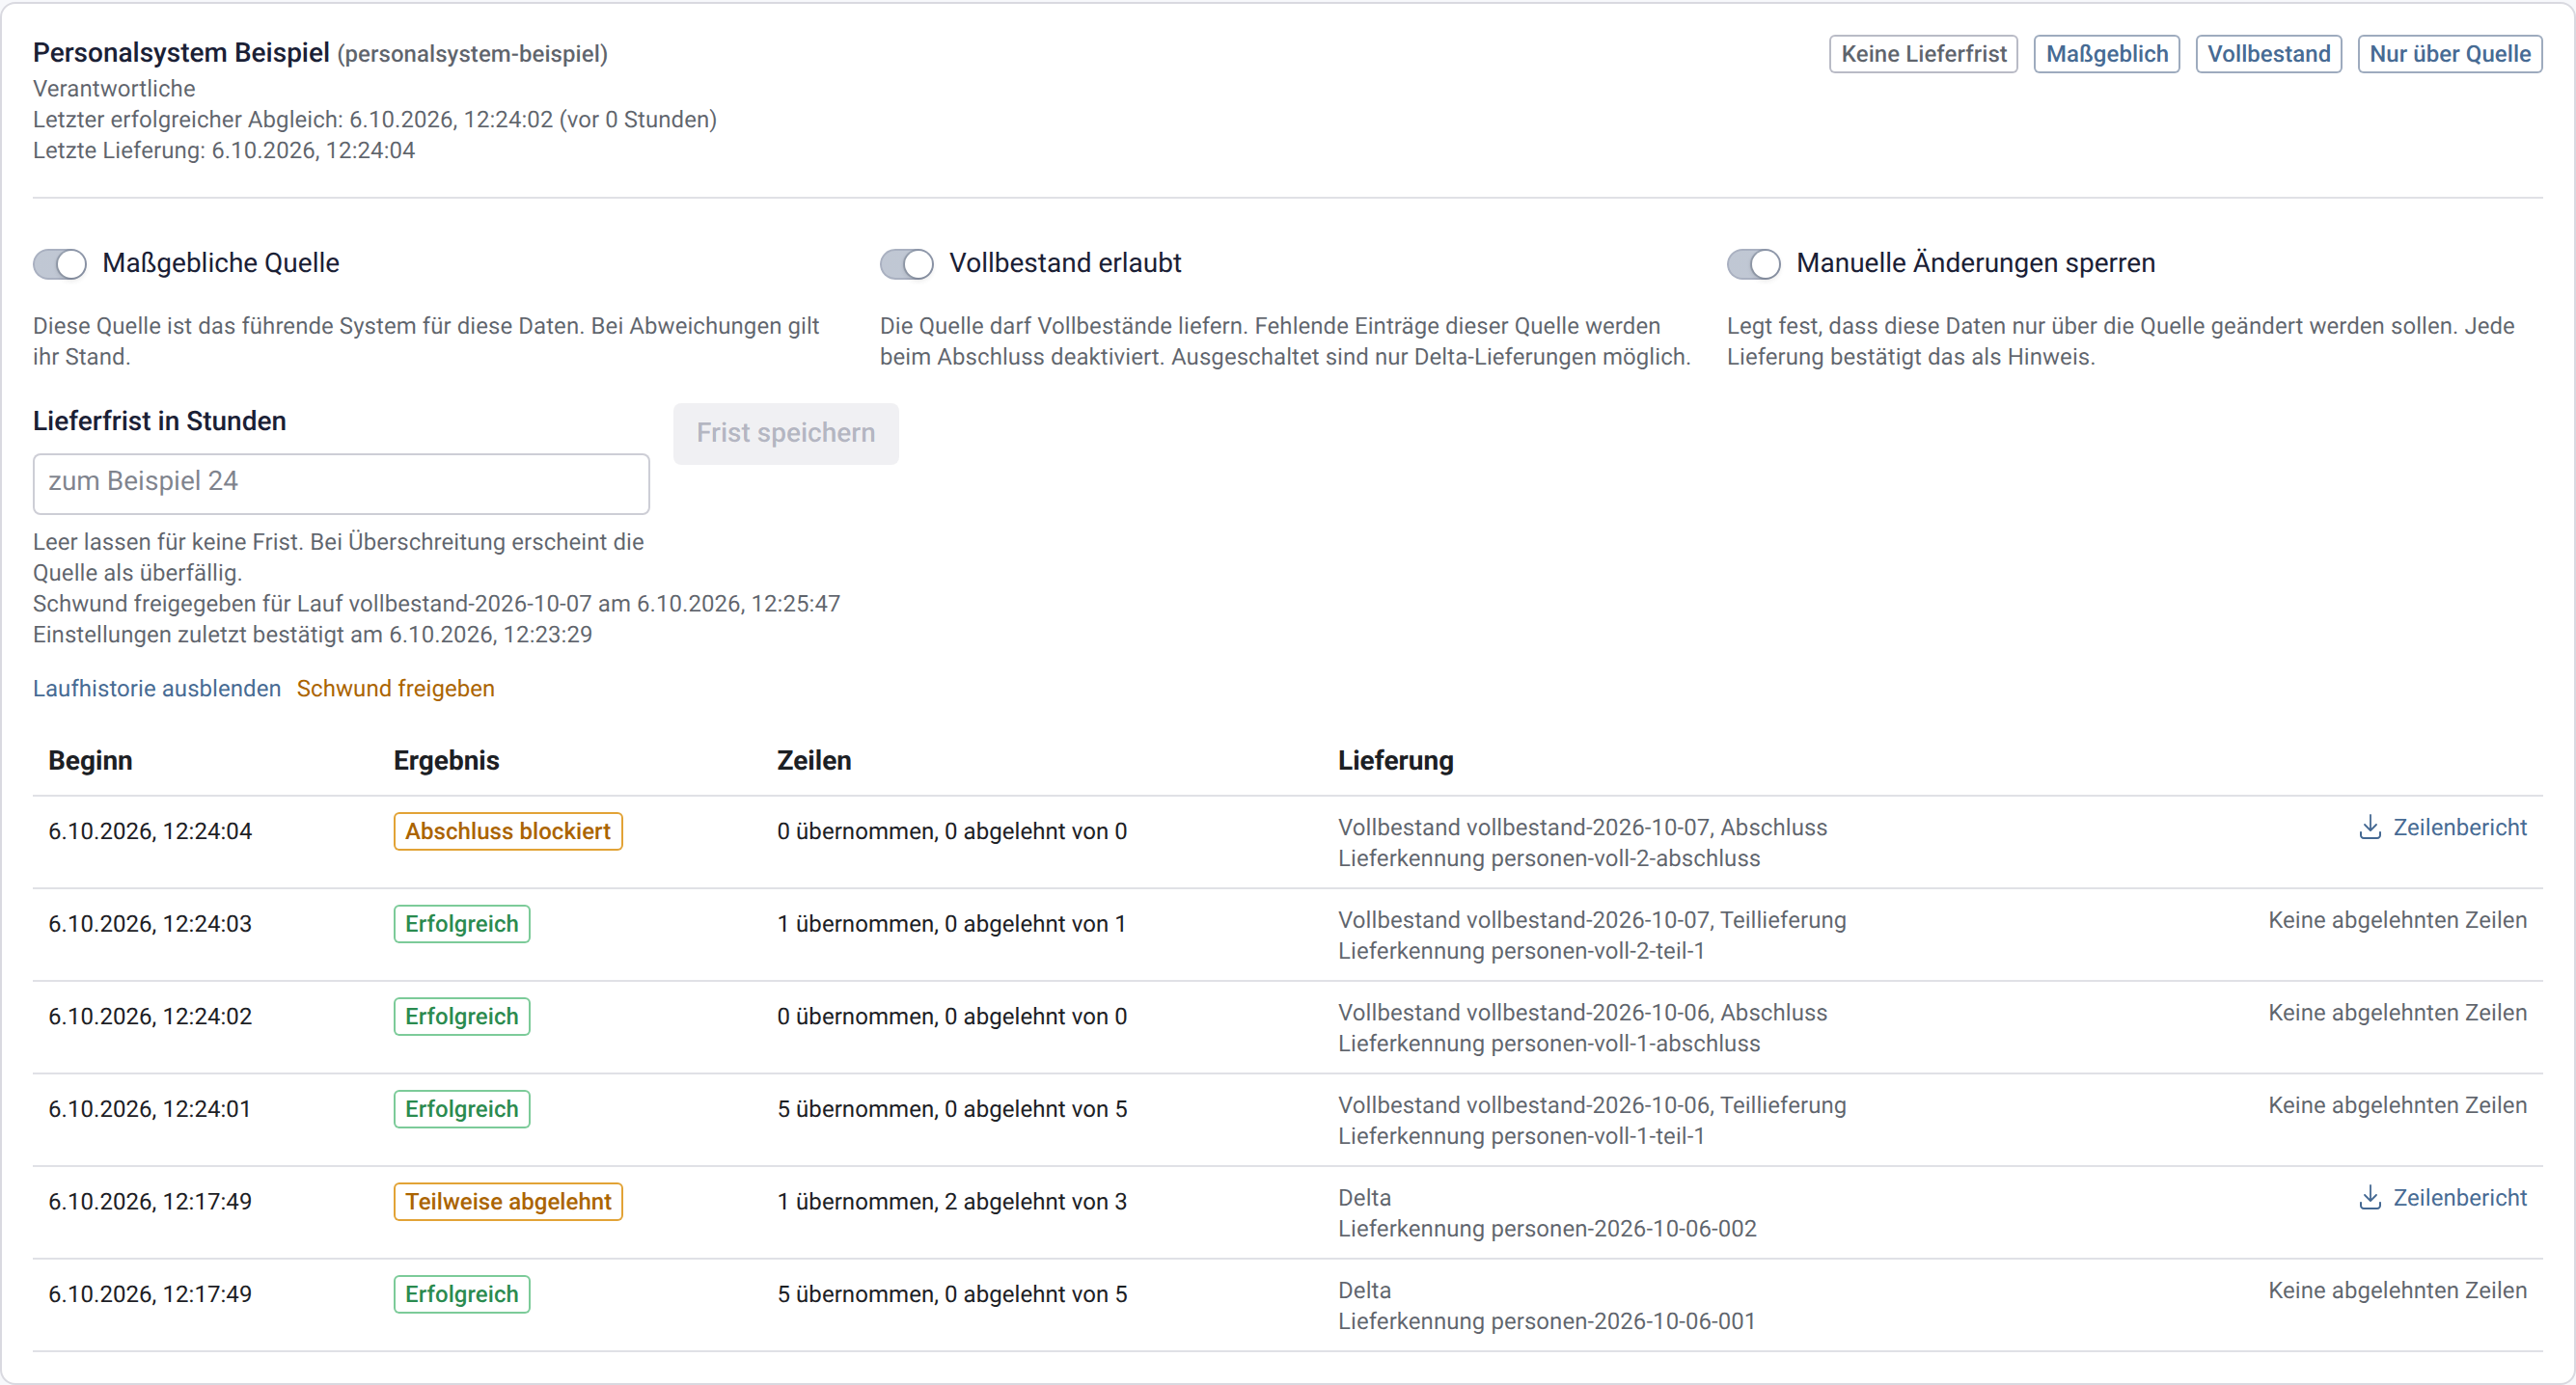Collapse run history via Laufhistorie ausblenden
The image size is (2576, 1385).
click(x=157, y=689)
